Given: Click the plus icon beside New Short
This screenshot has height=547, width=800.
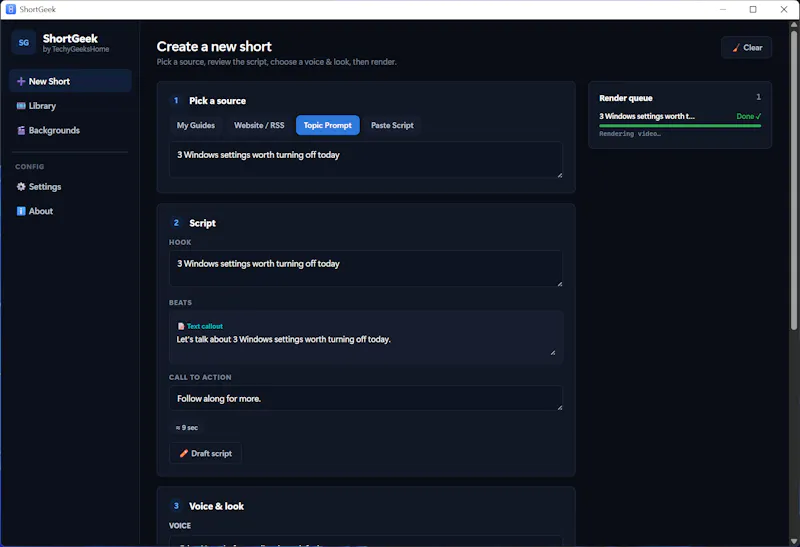Looking at the screenshot, I should click(x=21, y=81).
